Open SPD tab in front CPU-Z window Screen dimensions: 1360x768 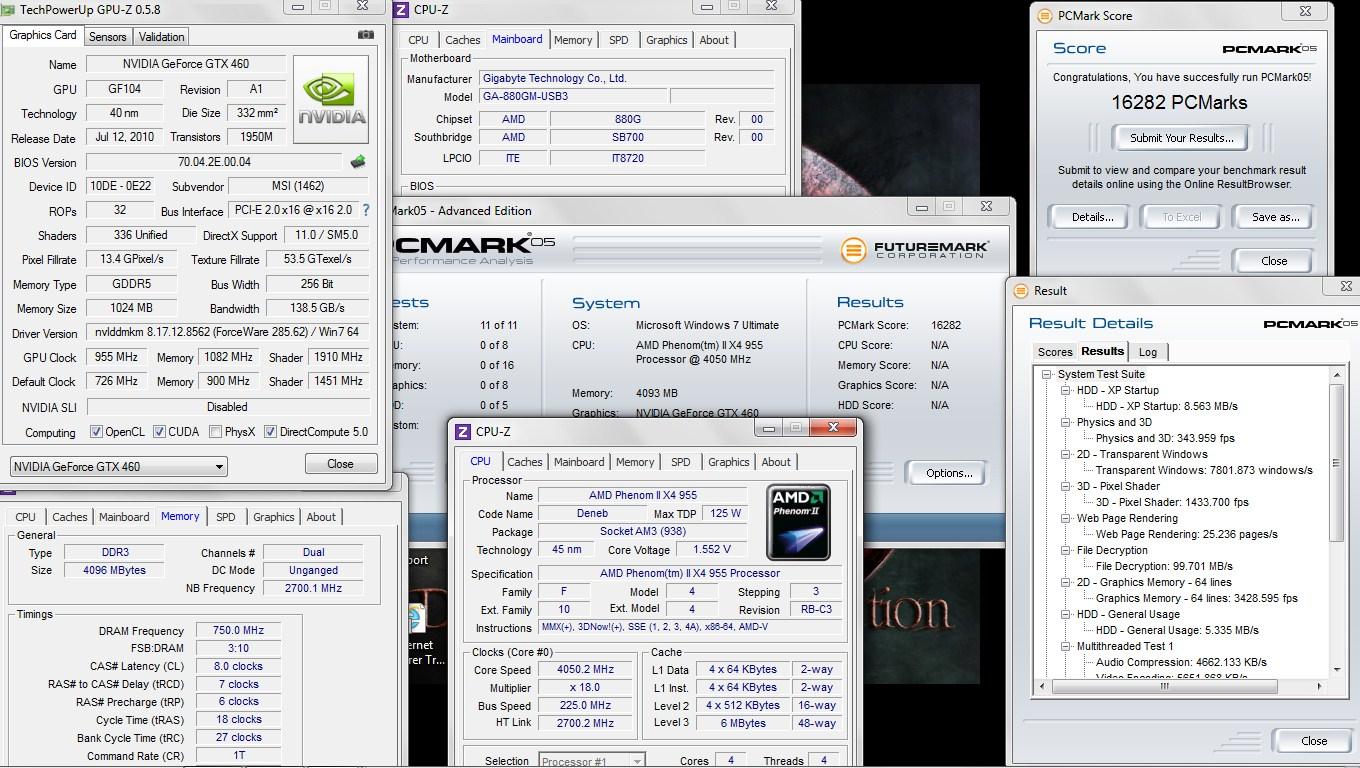681,462
